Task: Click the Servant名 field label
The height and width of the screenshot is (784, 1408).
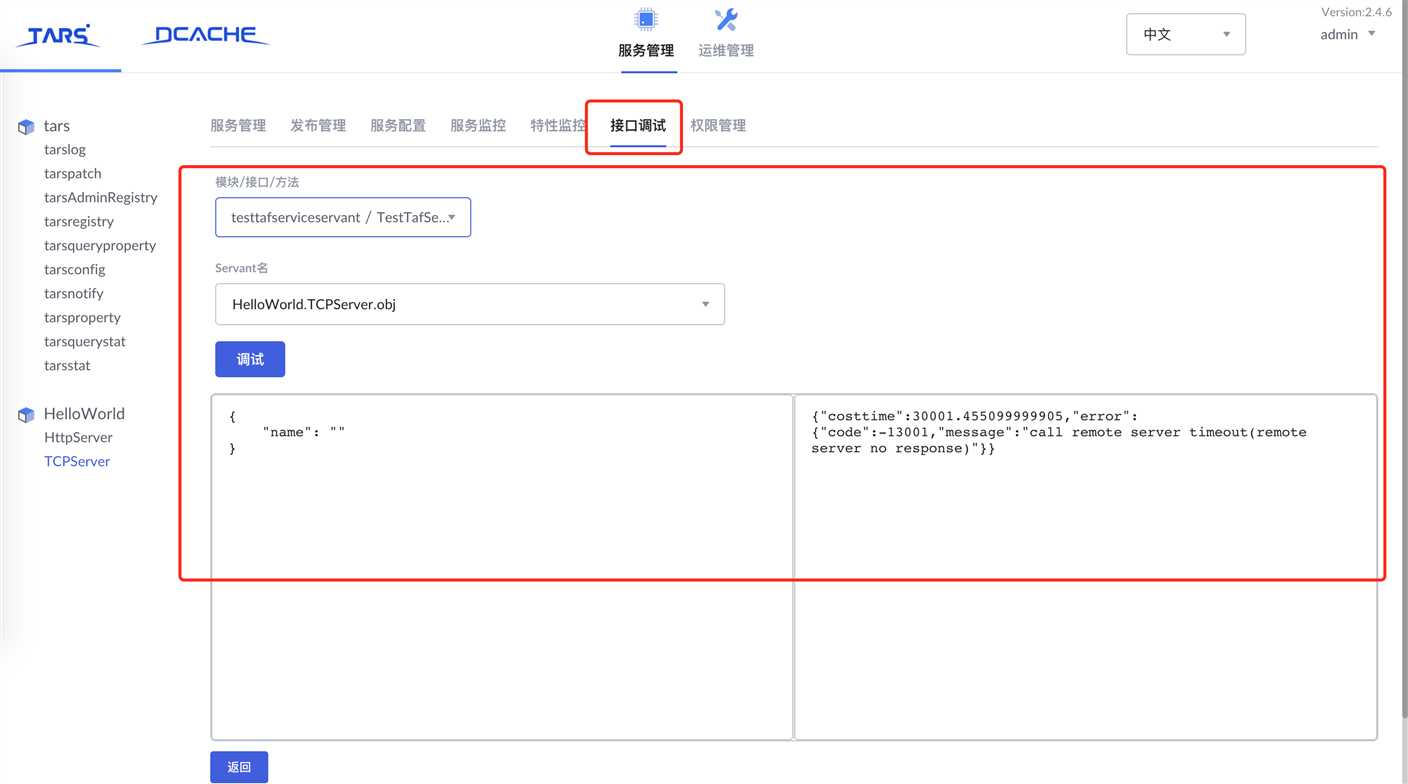Action: [242, 268]
